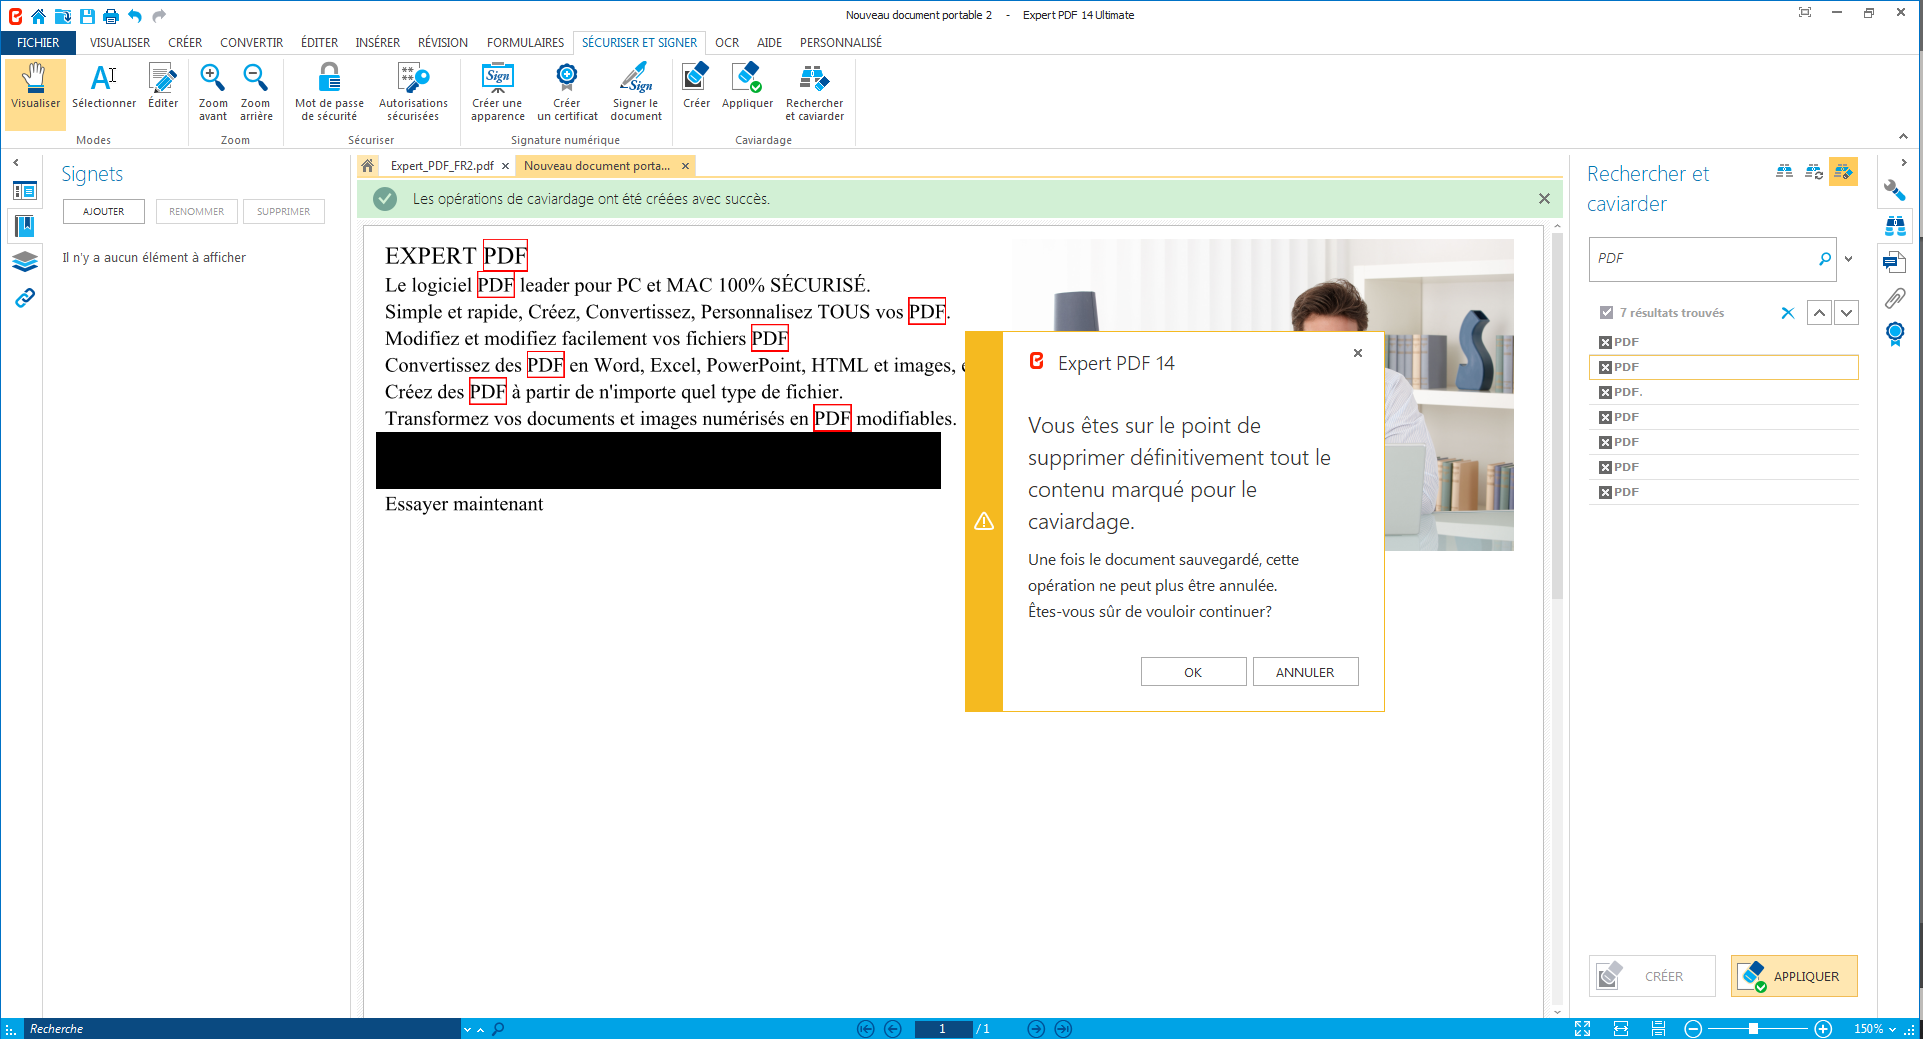Open the binoculars search panel

[x=1895, y=226]
